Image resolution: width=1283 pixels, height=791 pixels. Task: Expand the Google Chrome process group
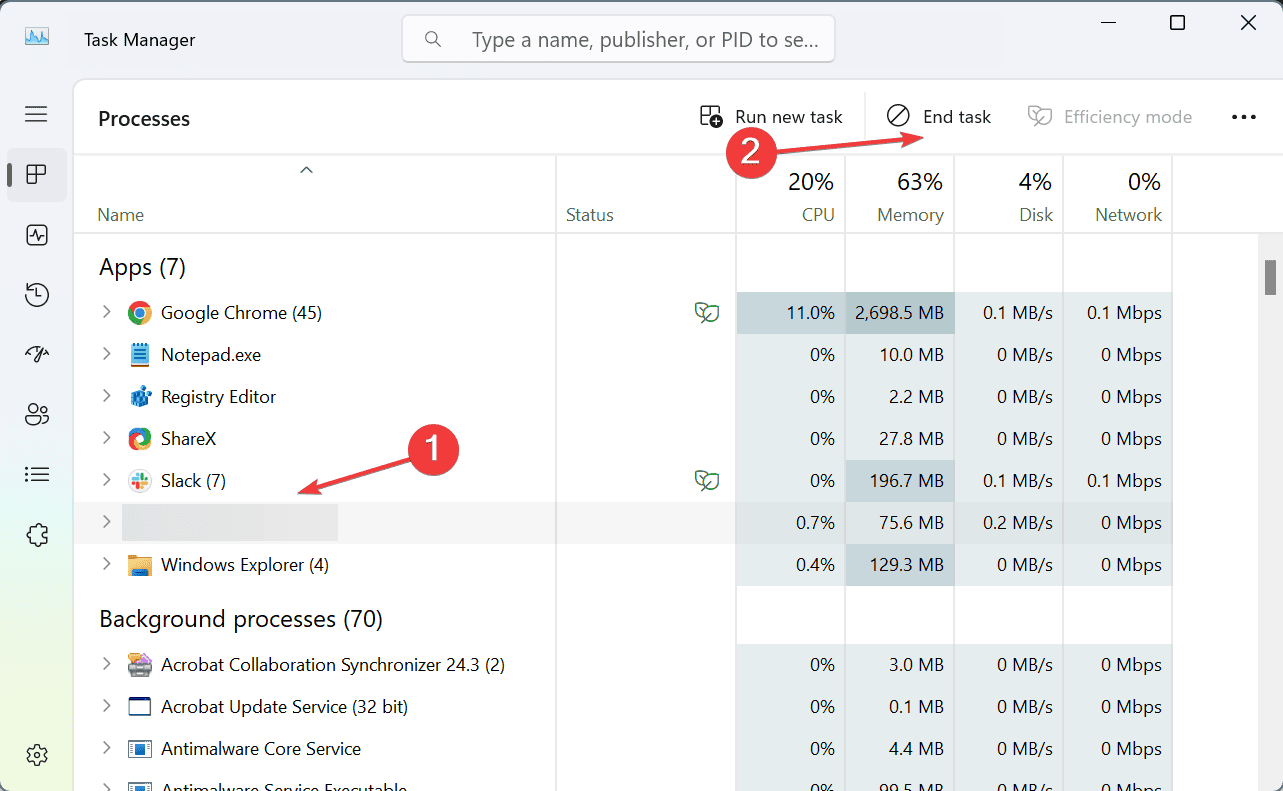point(106,313)
